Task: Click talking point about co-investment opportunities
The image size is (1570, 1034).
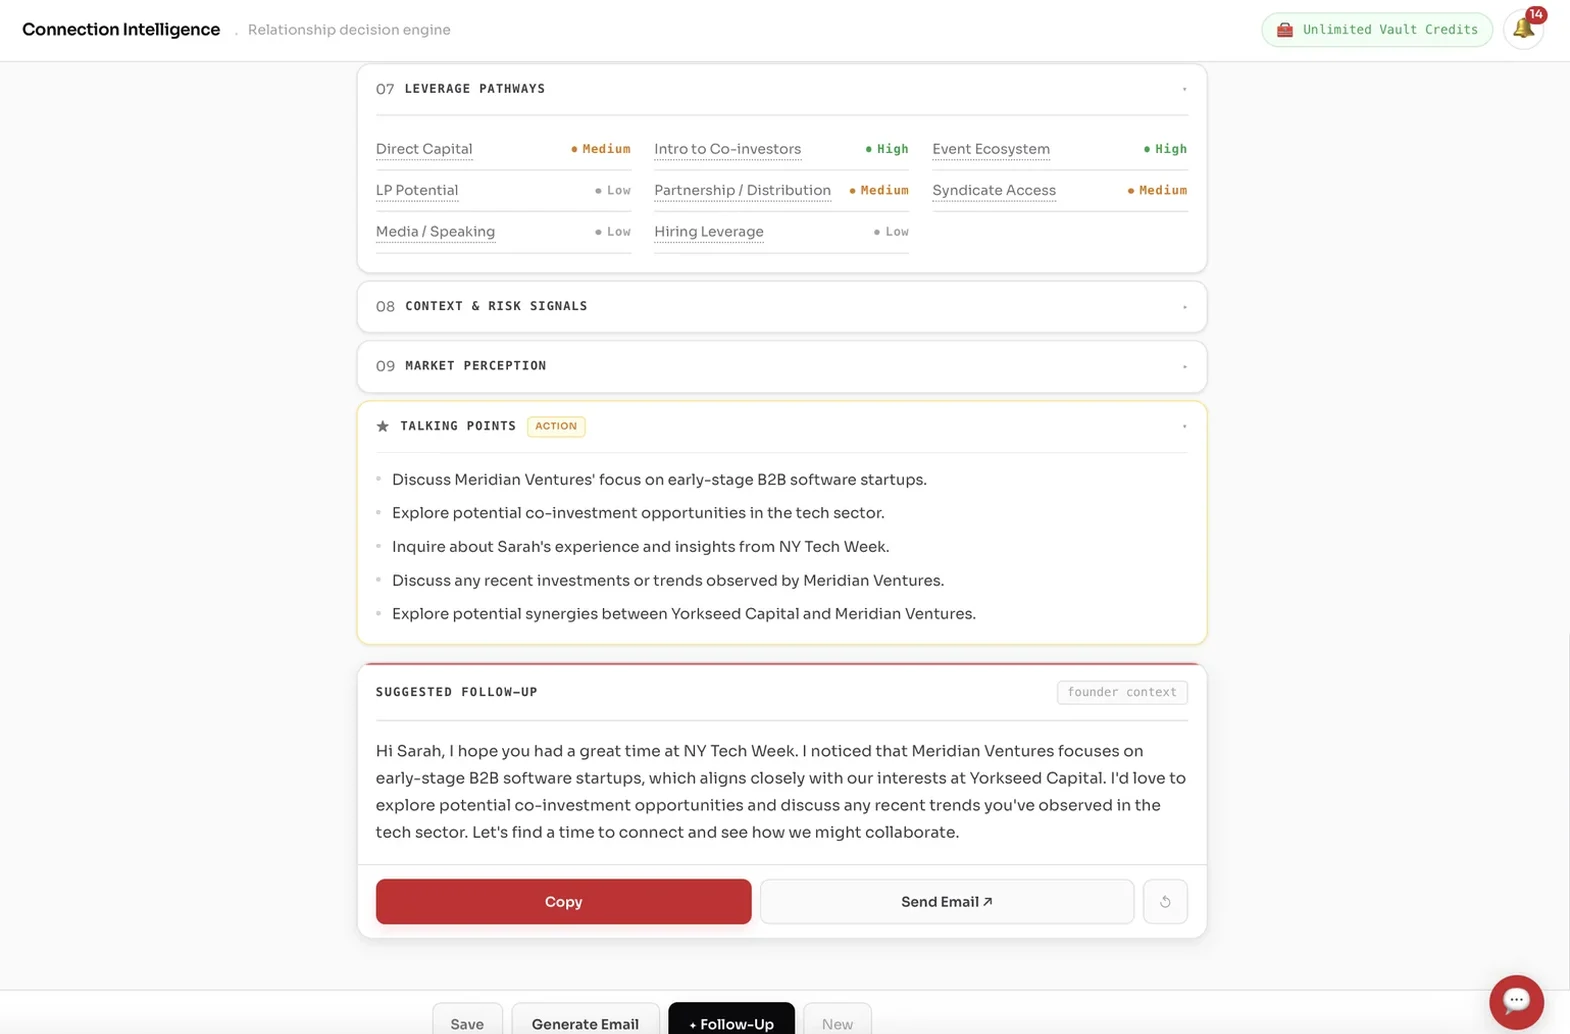Action: [638, 513]
